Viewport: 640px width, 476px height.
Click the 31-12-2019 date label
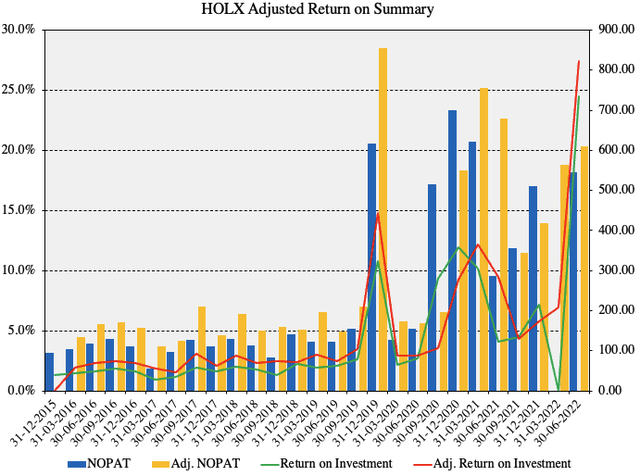click(356, 423)
